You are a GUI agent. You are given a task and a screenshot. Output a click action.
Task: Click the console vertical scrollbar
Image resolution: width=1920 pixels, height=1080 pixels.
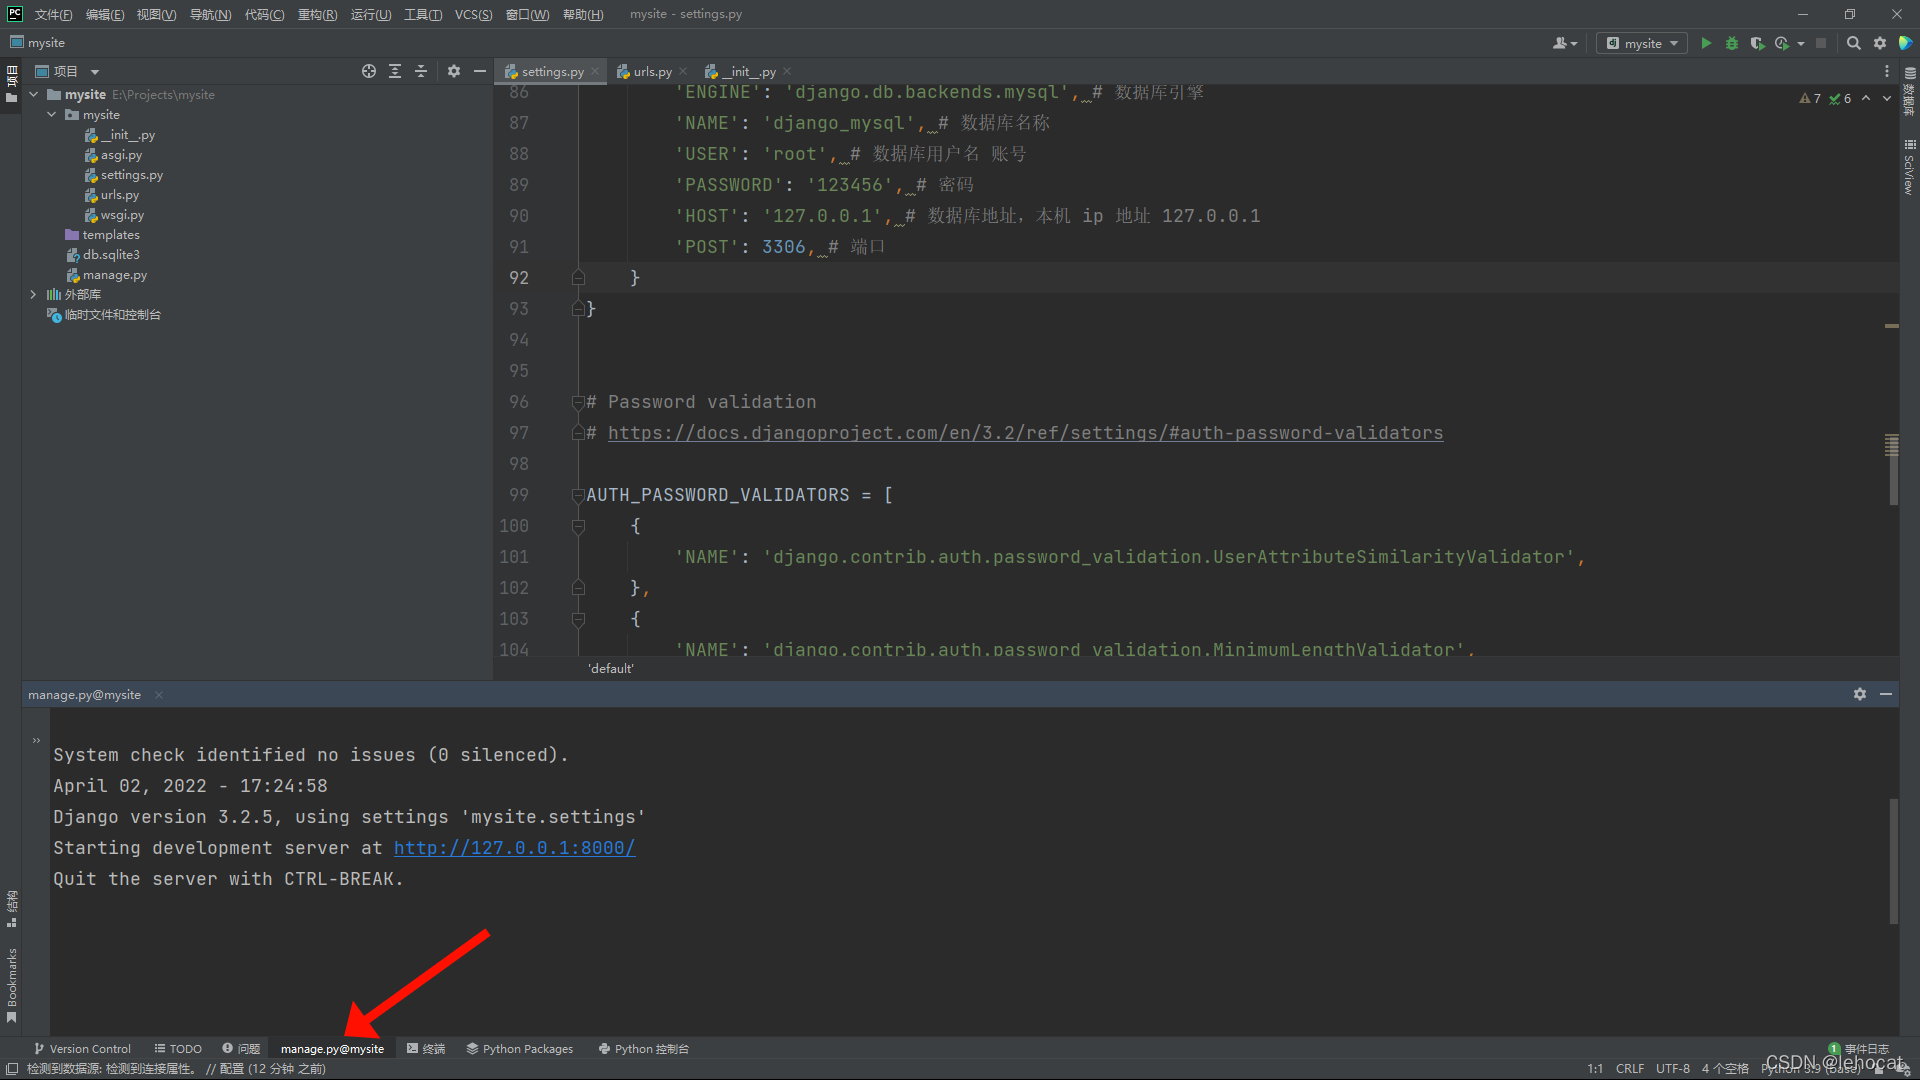1893,861
